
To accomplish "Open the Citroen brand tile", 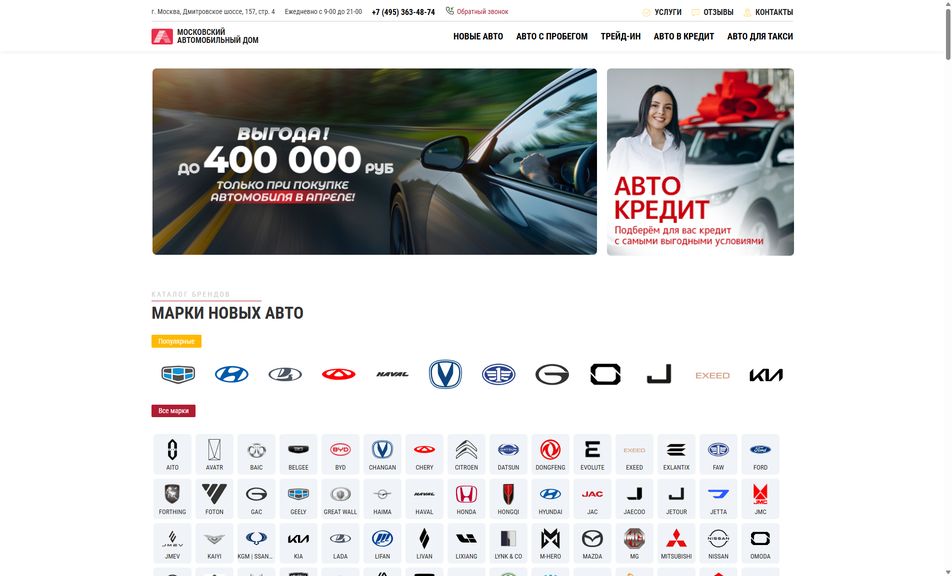I will point(466,454).
